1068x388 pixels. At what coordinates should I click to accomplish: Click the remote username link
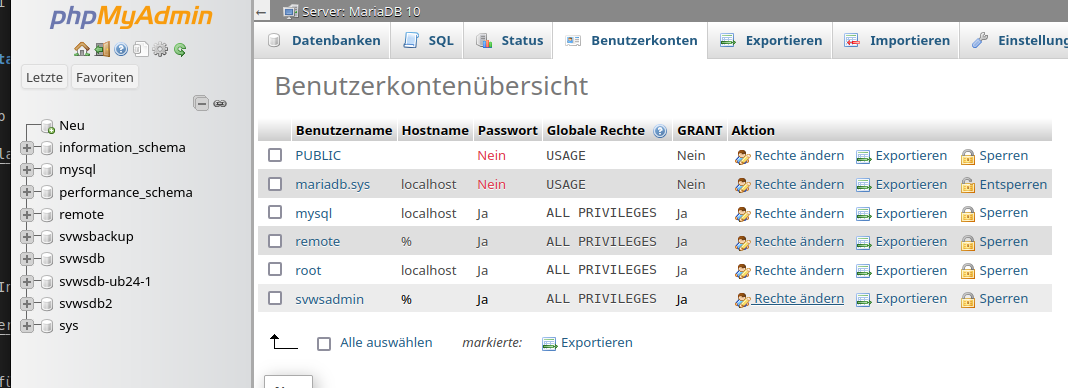[317, 242]
